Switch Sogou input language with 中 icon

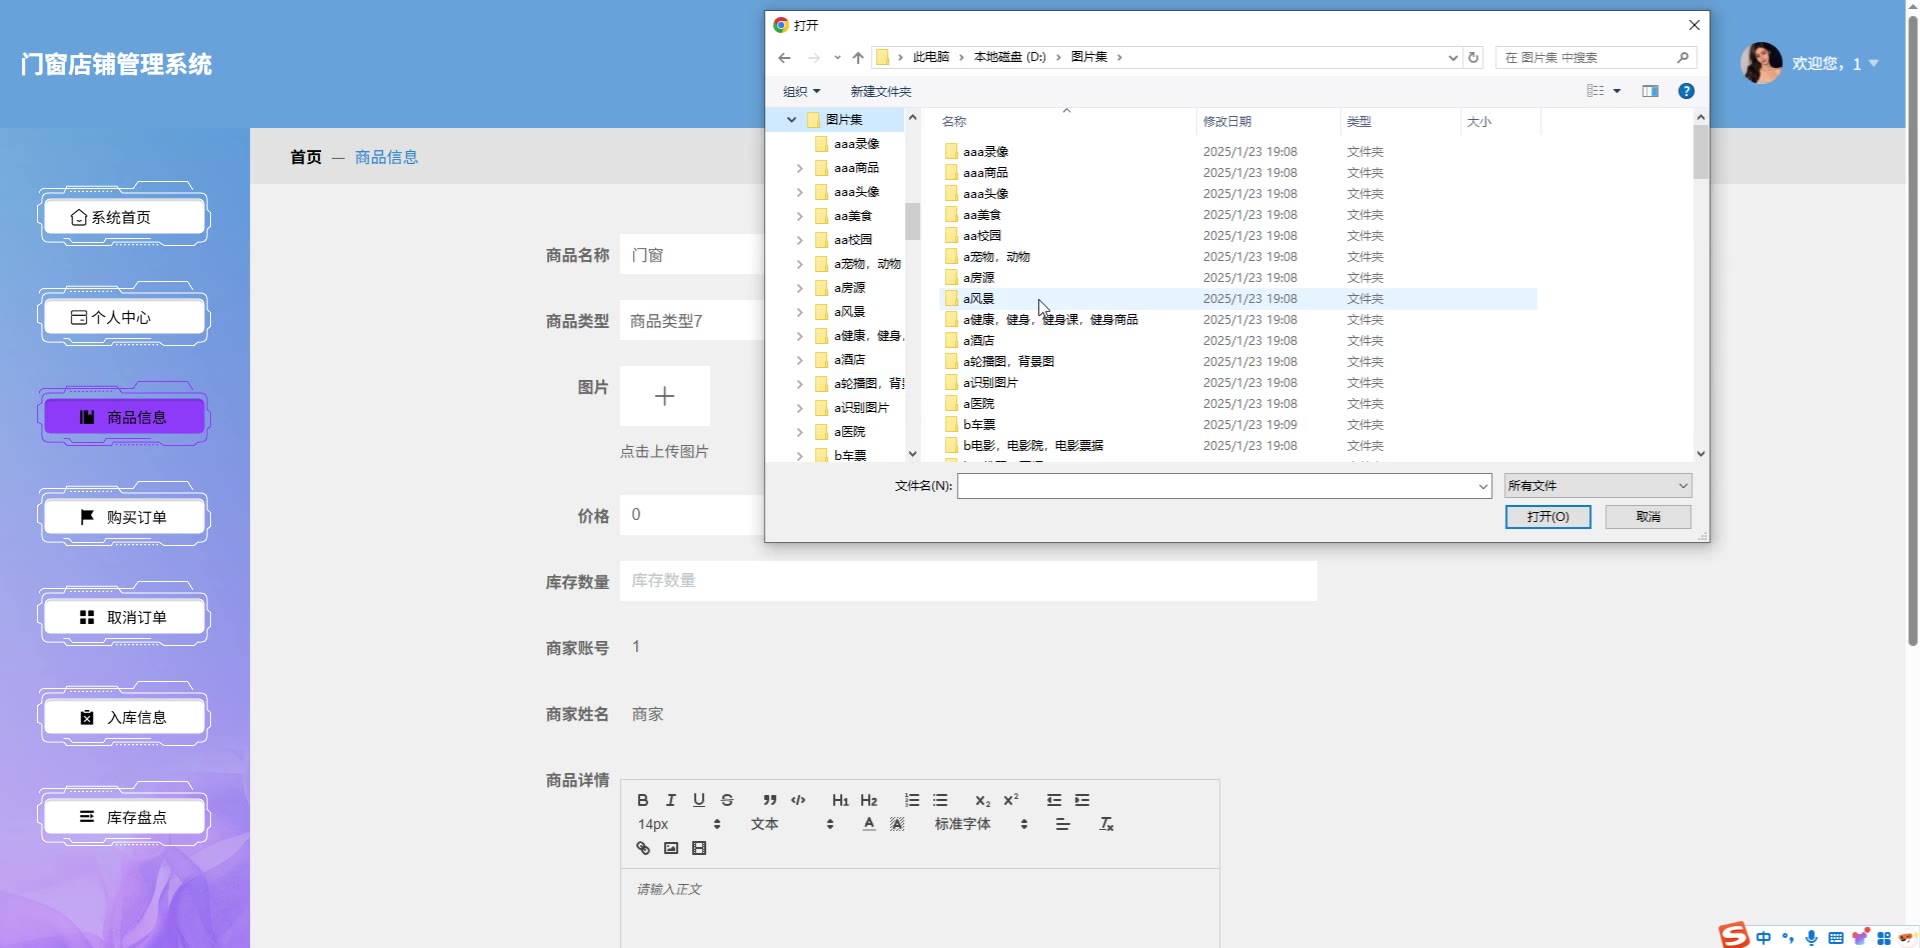point(1763,938)
